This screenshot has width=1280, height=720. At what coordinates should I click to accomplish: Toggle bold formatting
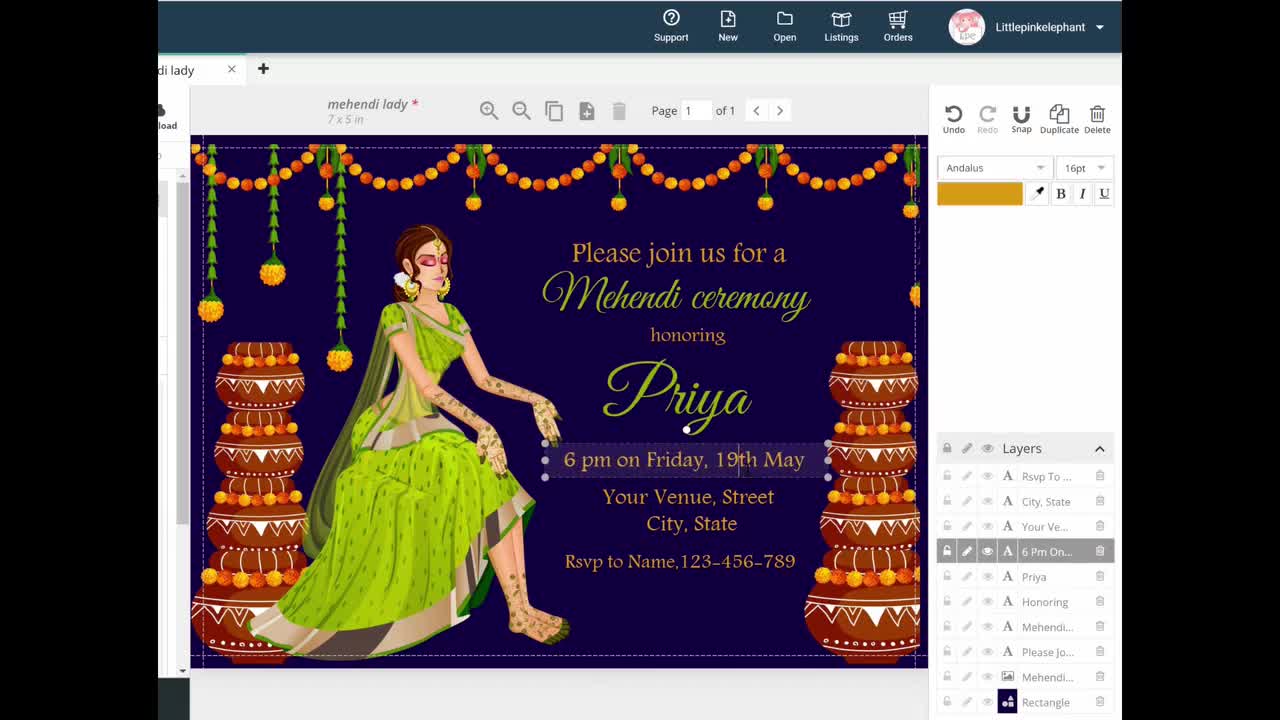(x=1061, y=194)
